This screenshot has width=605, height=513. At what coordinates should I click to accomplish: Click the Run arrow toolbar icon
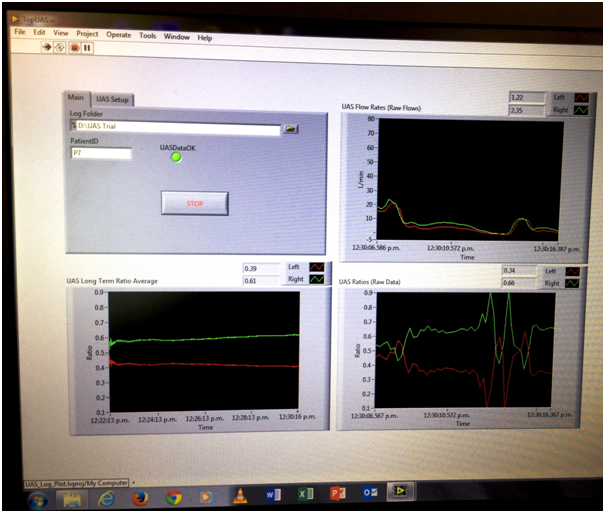point(47,47)
